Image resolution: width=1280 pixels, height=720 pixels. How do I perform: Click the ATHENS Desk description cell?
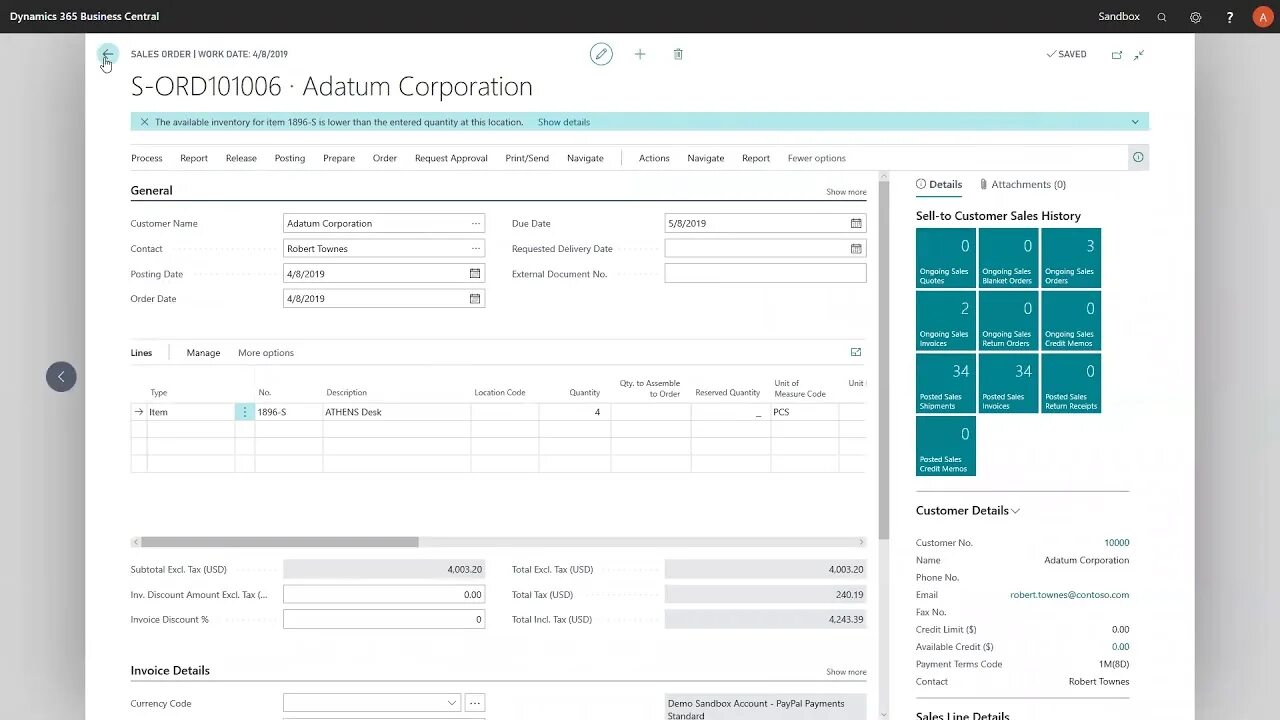point(396,412)
